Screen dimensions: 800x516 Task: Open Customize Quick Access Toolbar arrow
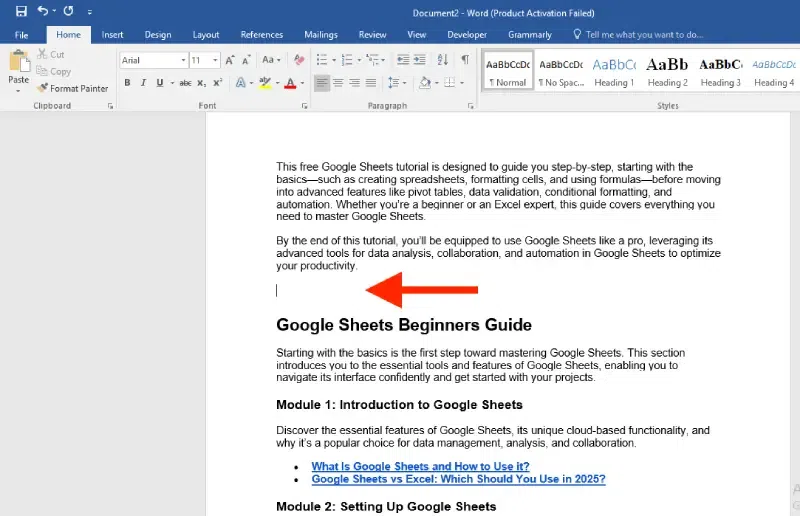(90, 12)
